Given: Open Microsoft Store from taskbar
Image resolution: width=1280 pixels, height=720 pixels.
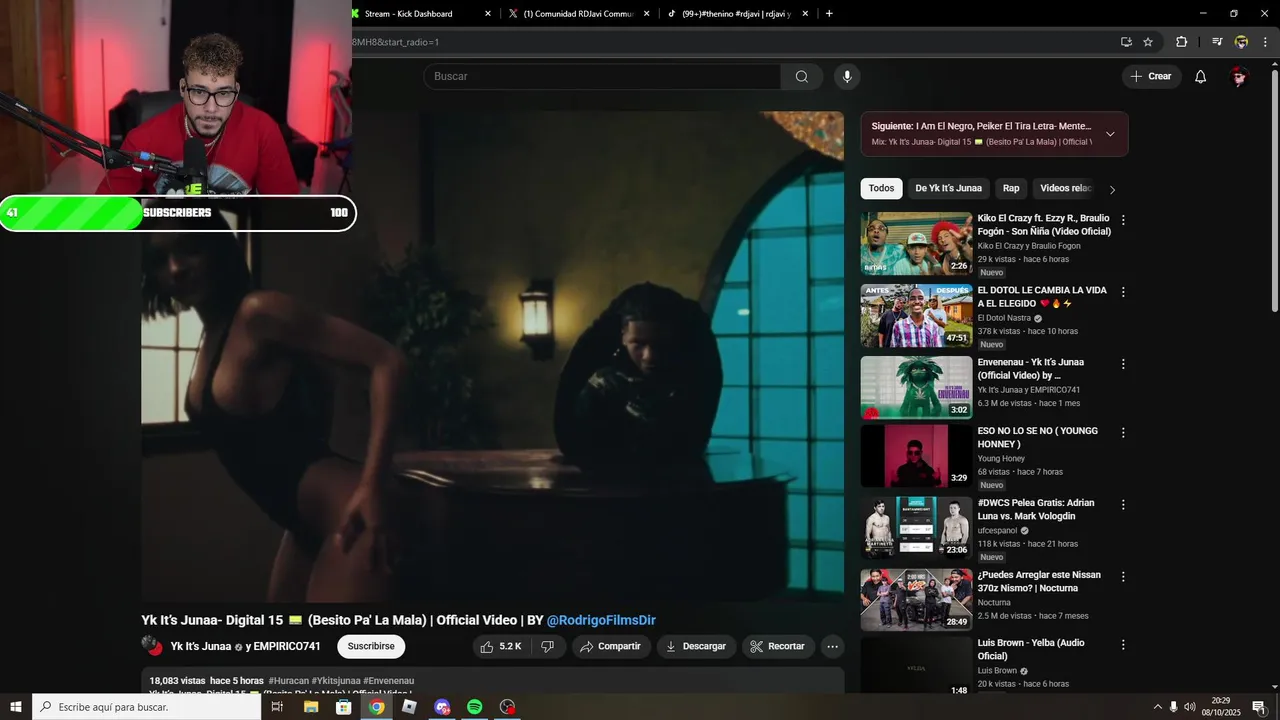Looking at the screenshot, I should (x=344, y=707).
